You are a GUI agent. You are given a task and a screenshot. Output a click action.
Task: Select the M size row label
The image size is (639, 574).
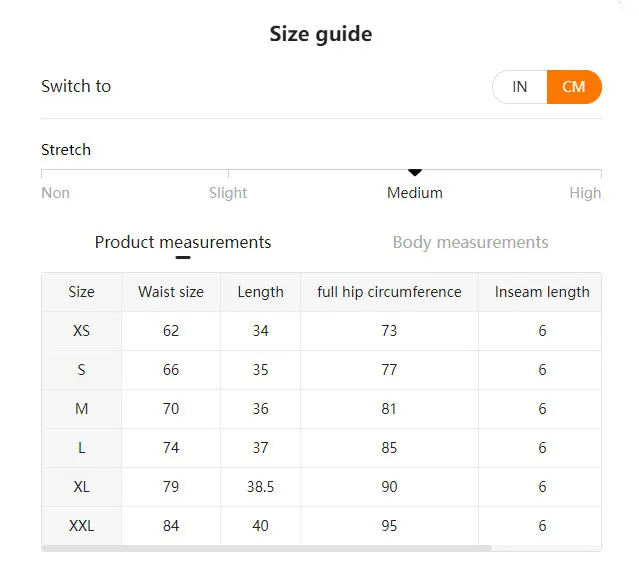[82, 409]
